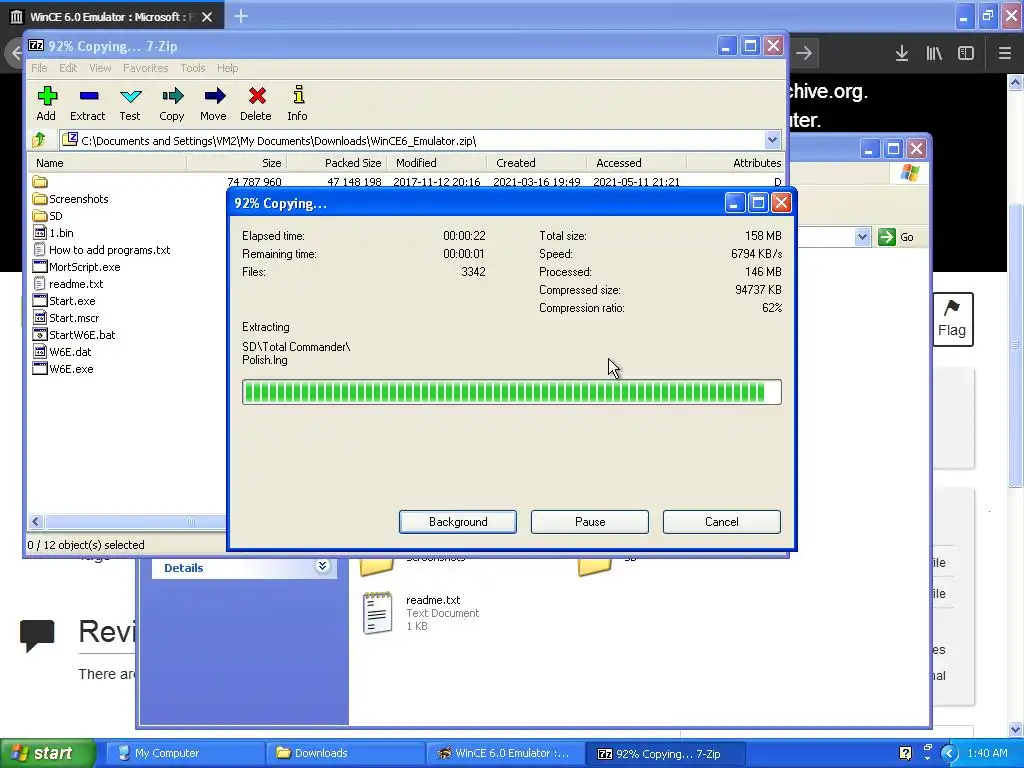Select the SD folder in 7-Zip list
Screen dimensions: 1024x768
[48, 216]
